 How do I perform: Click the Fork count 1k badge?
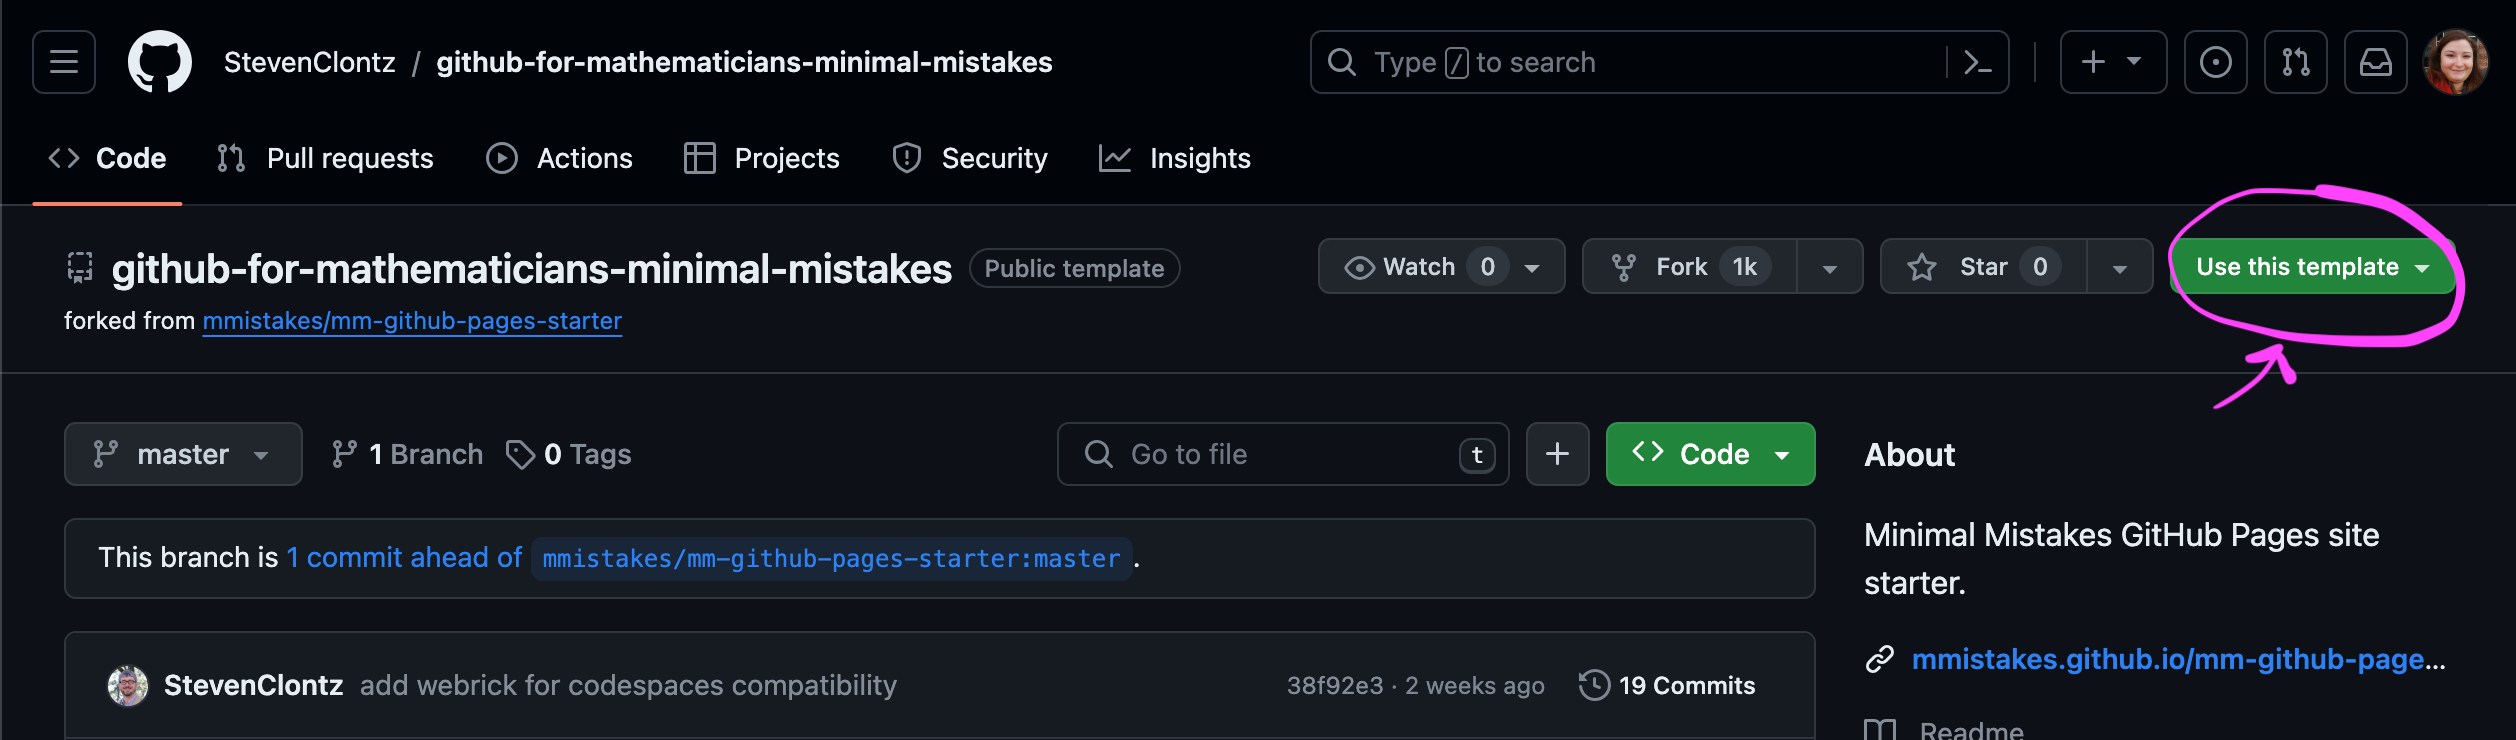[x=1745, y=266]
